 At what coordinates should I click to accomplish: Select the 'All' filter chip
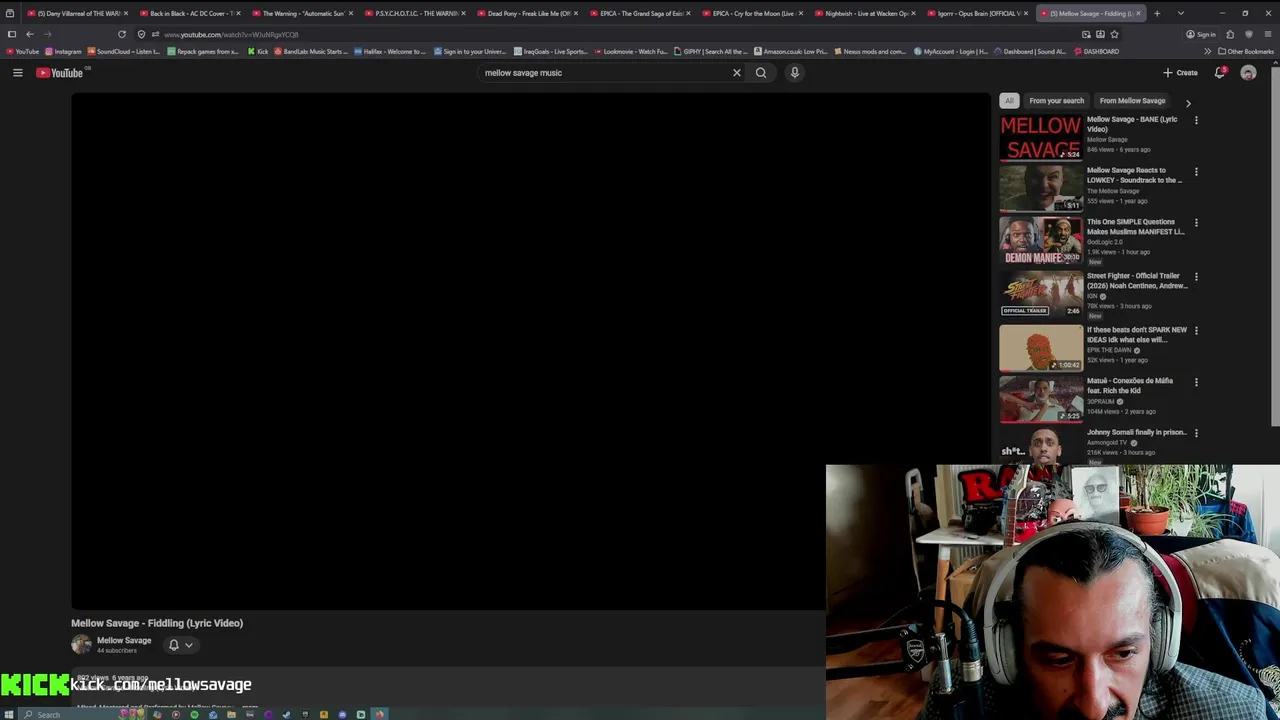[1009, 100]
